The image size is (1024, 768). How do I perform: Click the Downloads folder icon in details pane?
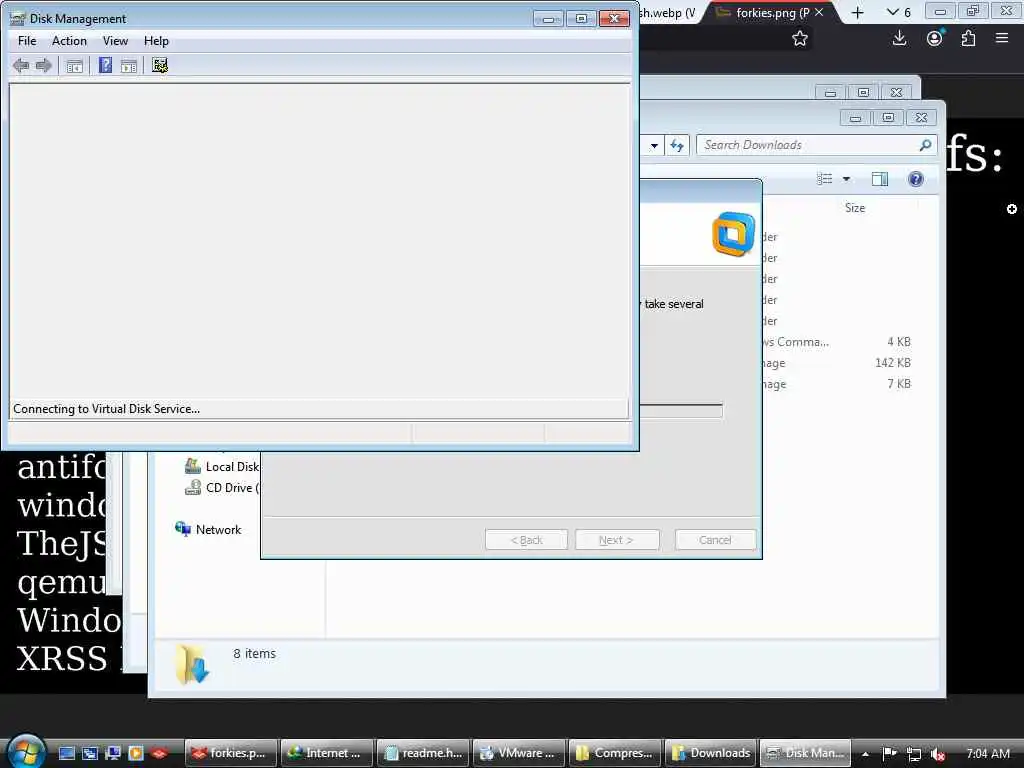pyautogui.click(x=192, y=664)
